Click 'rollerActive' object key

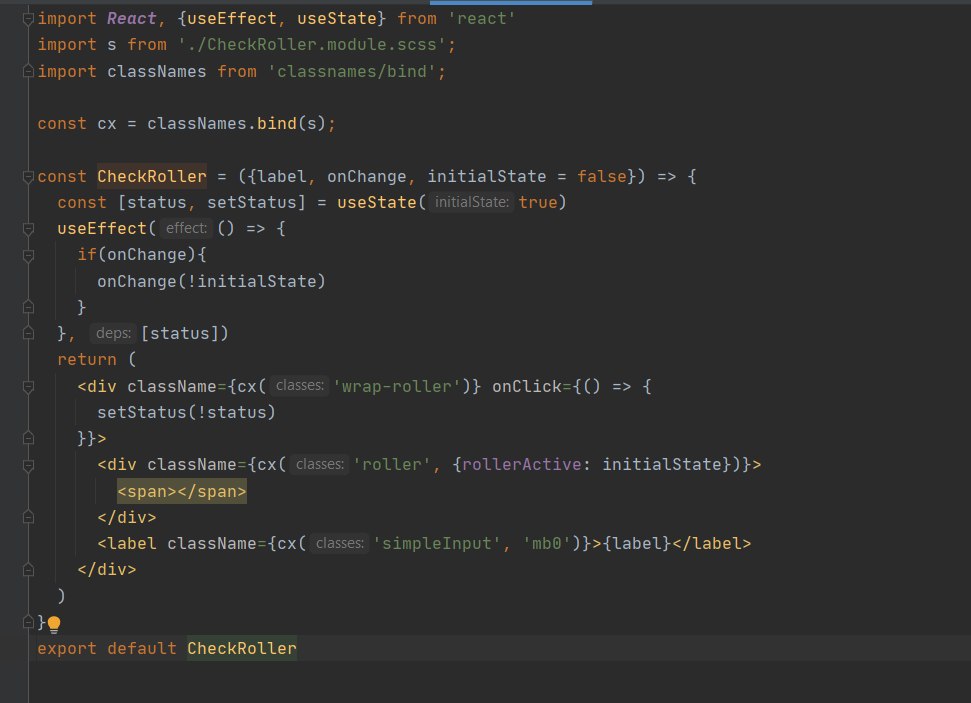tap(521, 465)
